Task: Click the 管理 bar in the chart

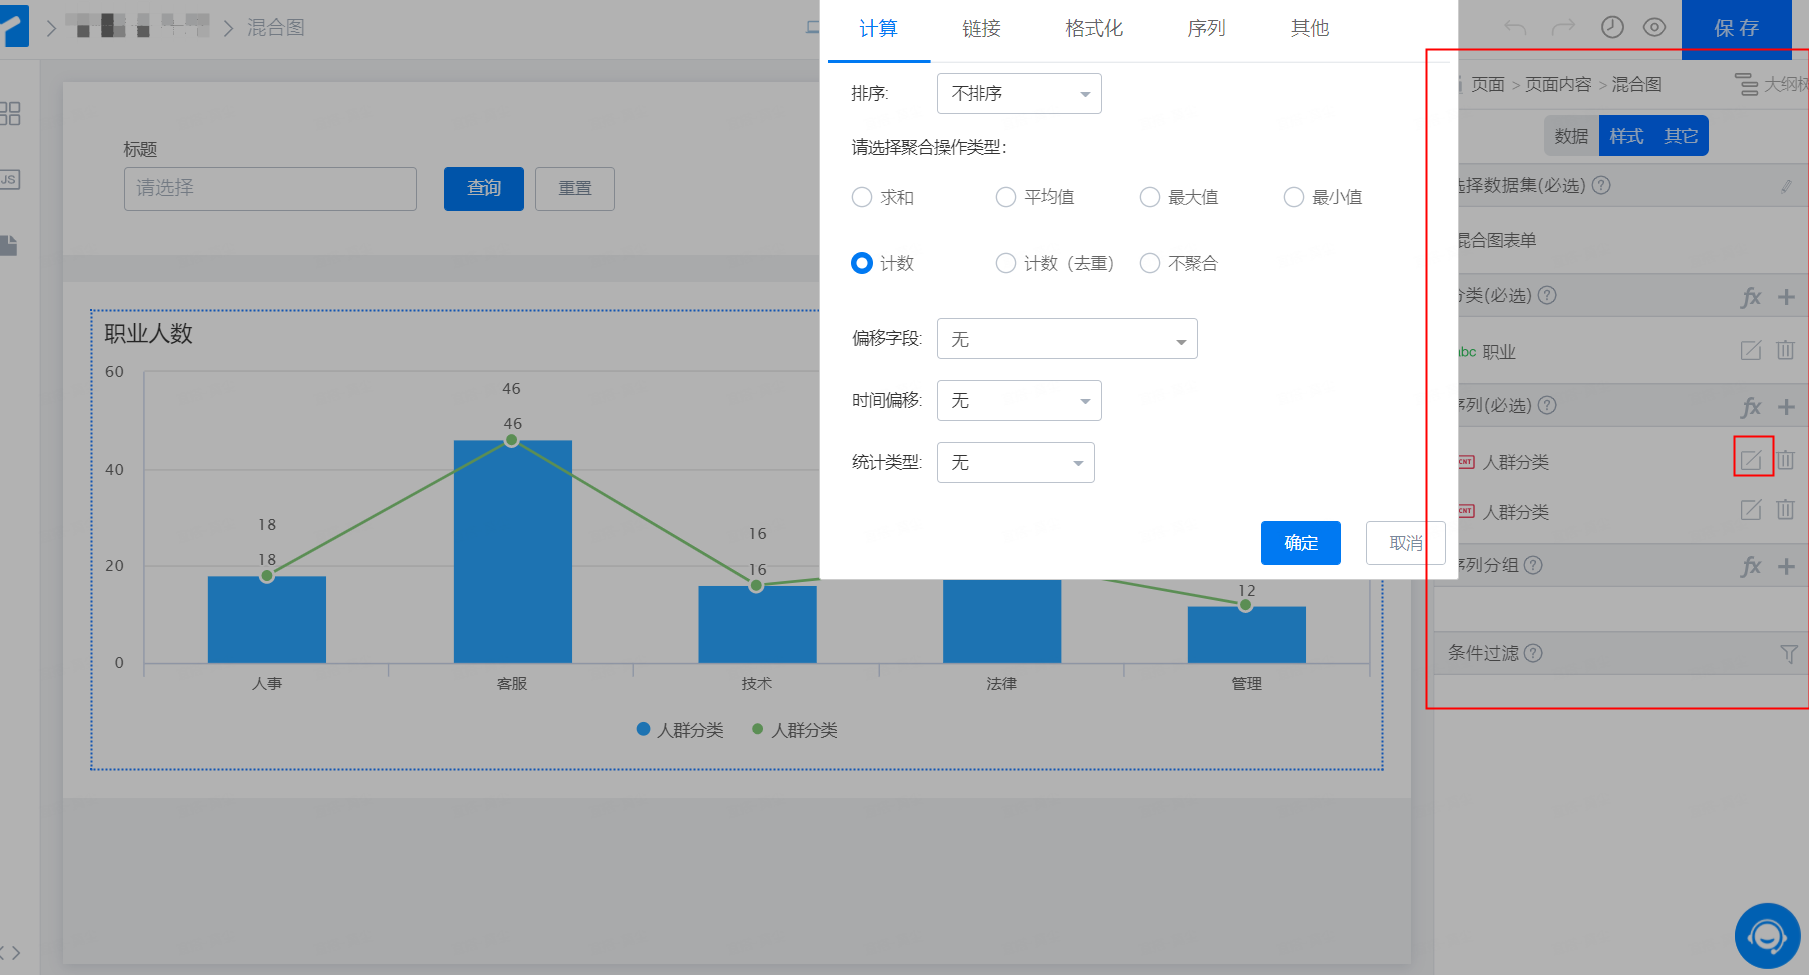Action: click(1246, 635)
